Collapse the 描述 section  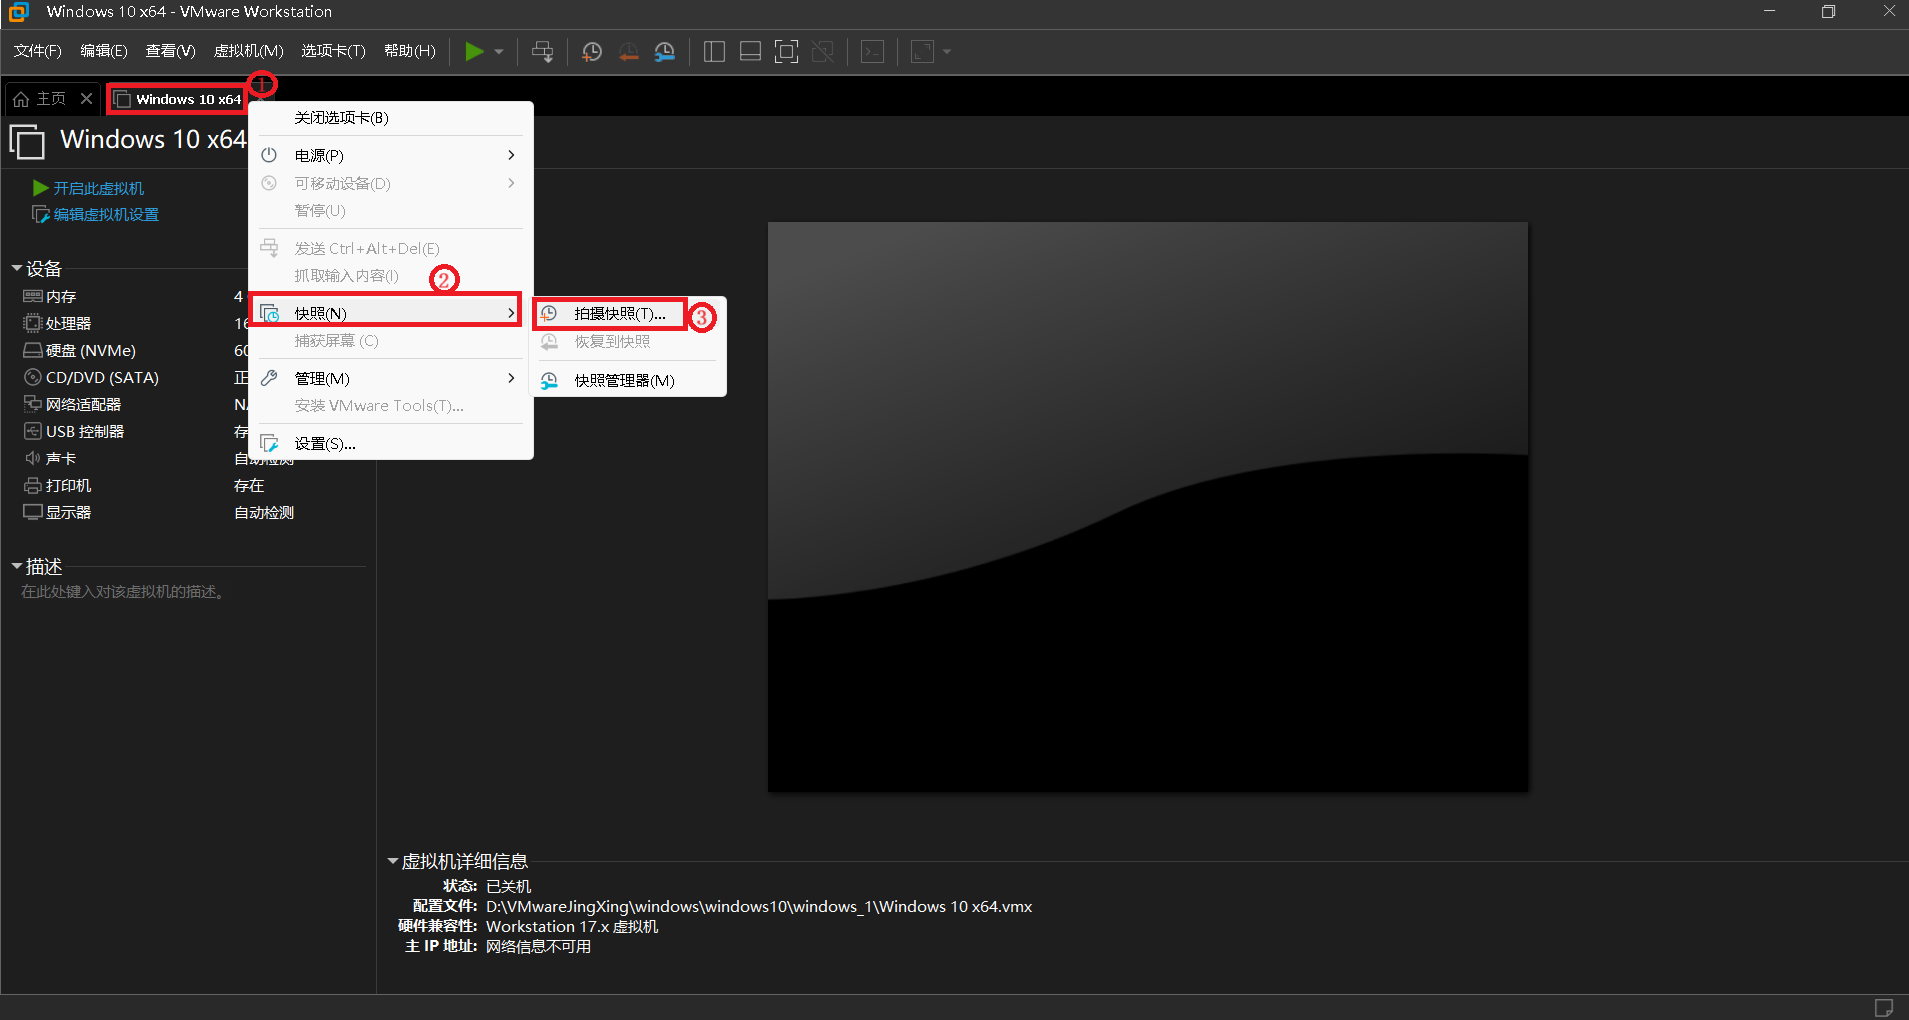pos(17,566)
